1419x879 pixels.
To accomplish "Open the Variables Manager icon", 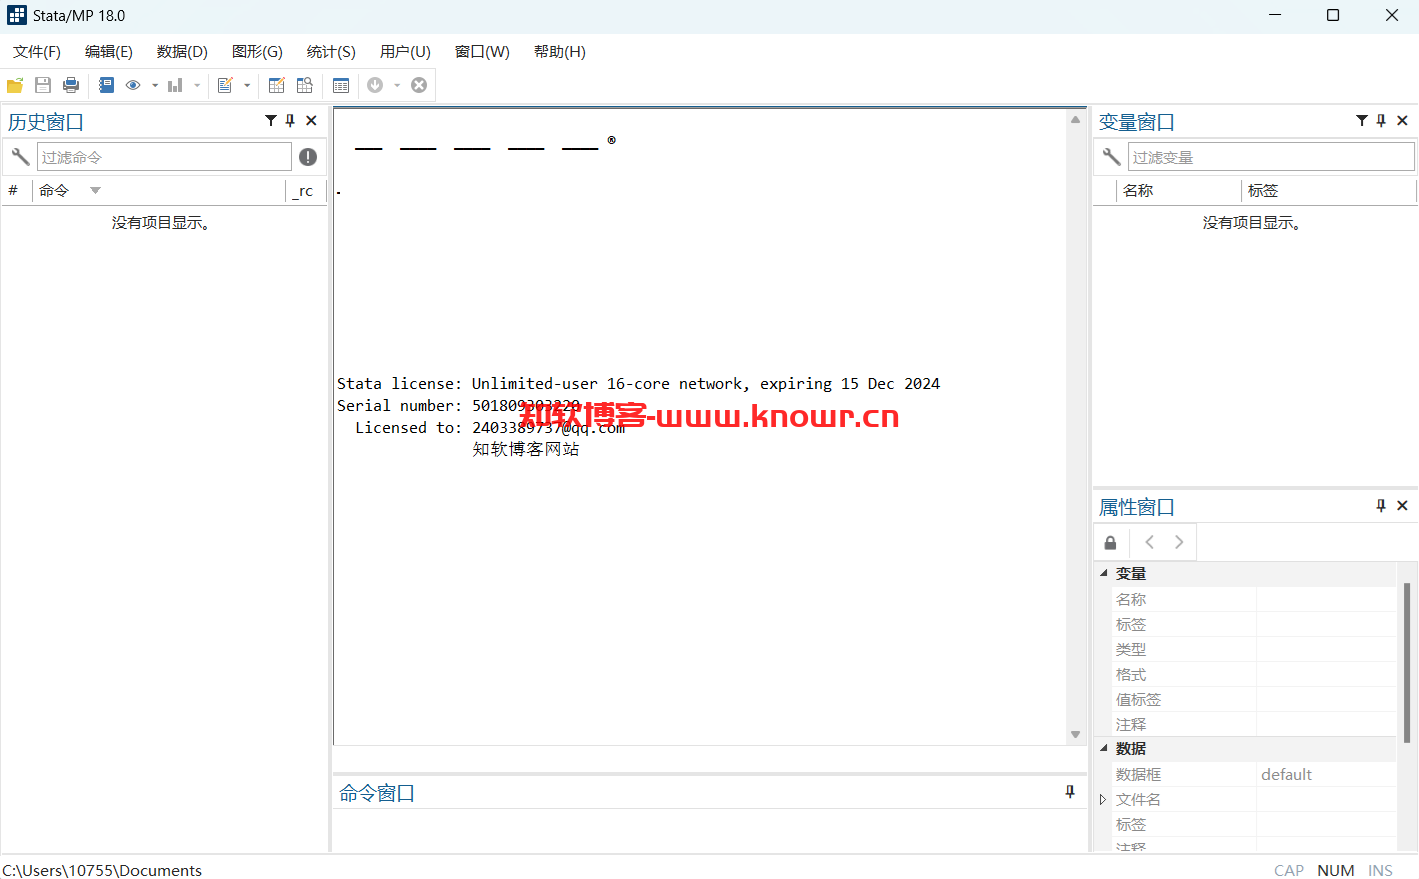I will point(341,85).
